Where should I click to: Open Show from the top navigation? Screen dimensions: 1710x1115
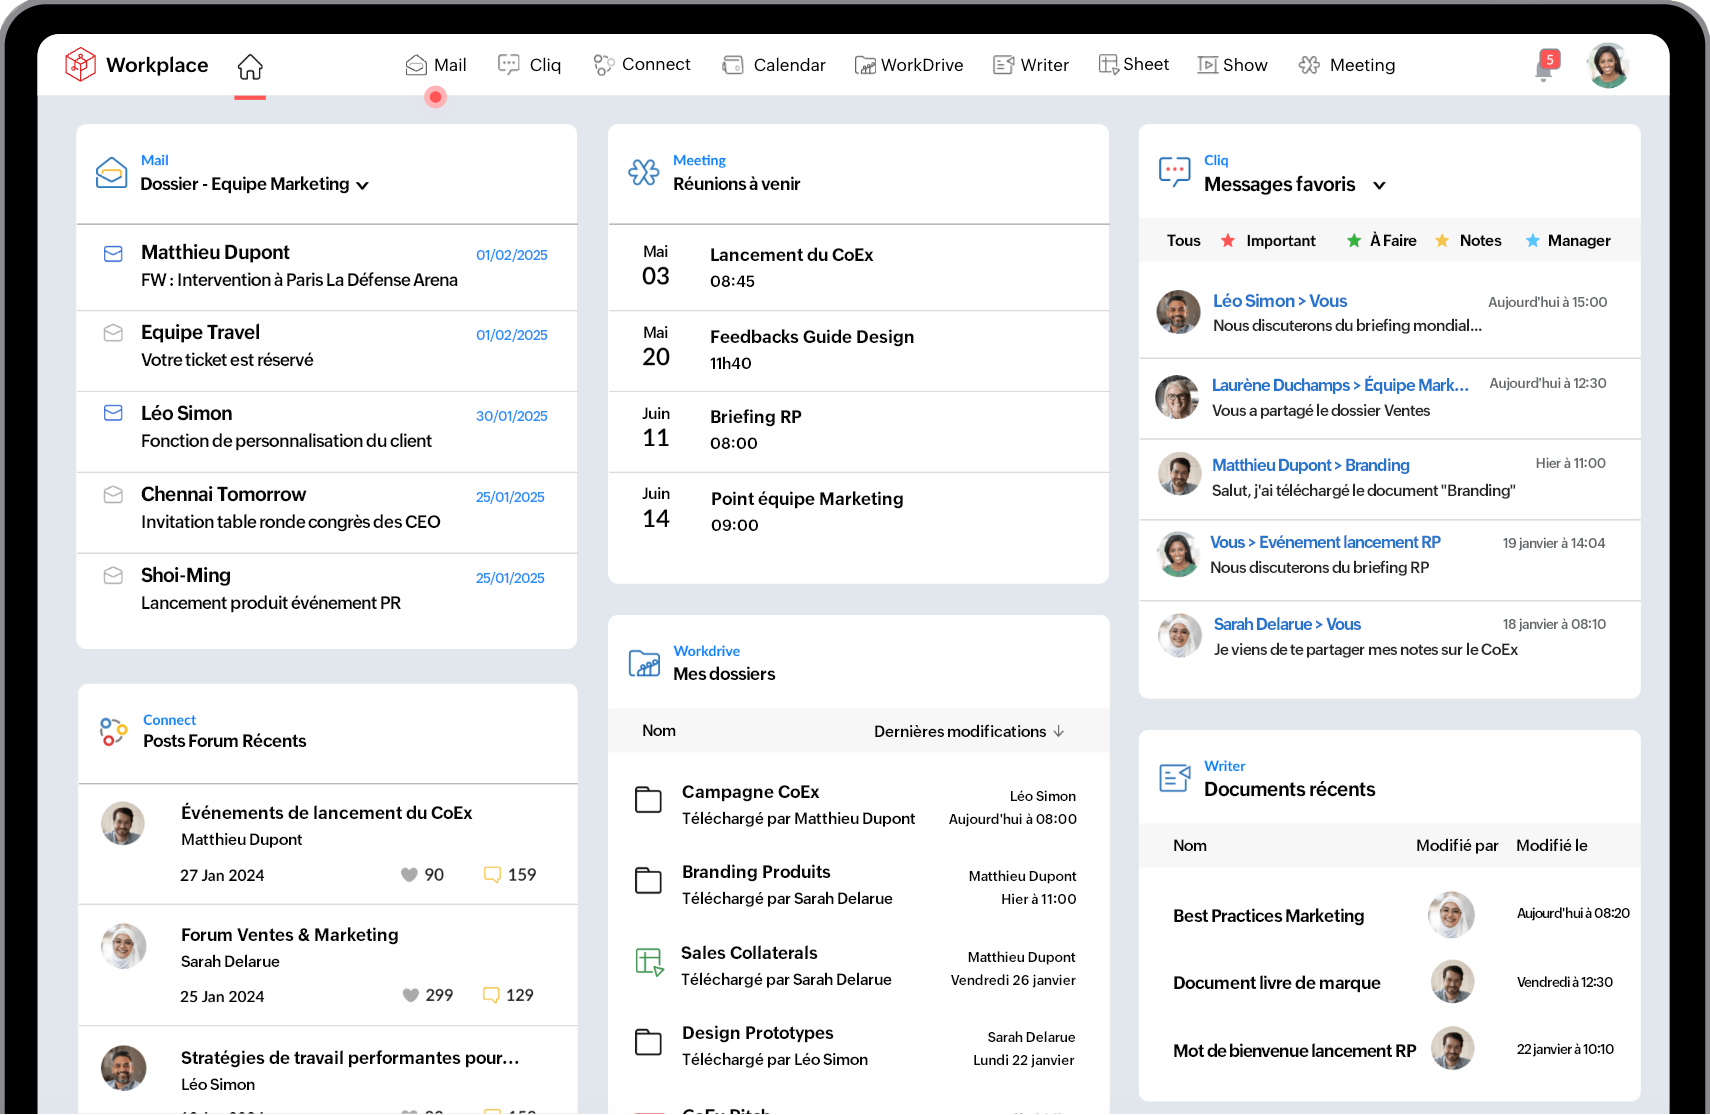click(1233, 65)
